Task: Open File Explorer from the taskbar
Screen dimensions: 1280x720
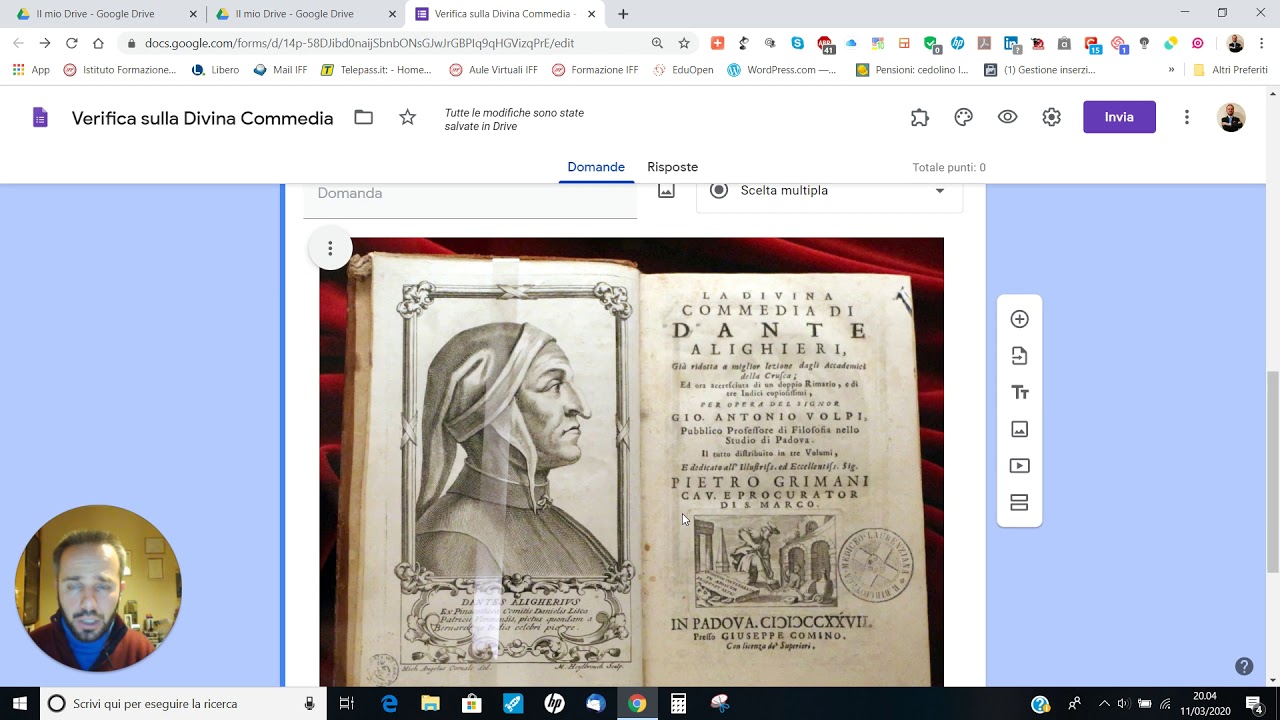Action: 430,704
